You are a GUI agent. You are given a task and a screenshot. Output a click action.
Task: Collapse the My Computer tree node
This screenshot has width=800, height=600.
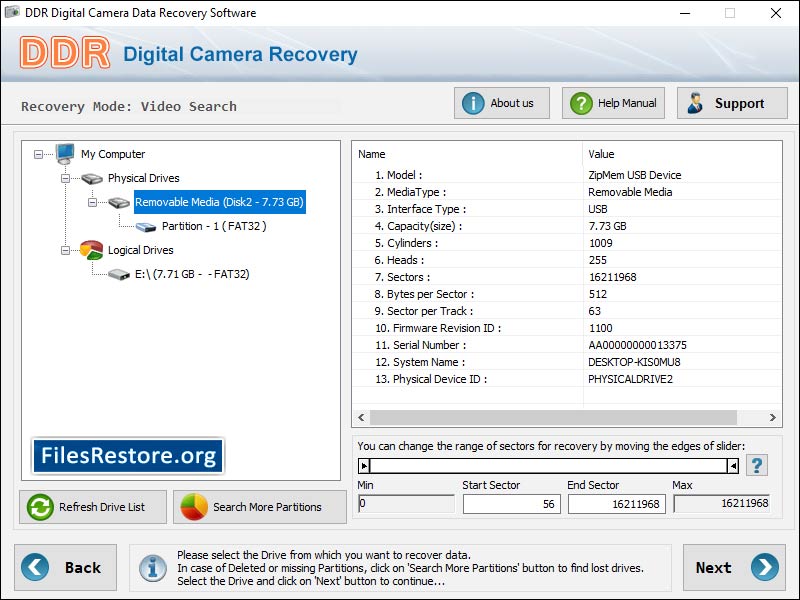pyautogui.click(x=37, y=154)
